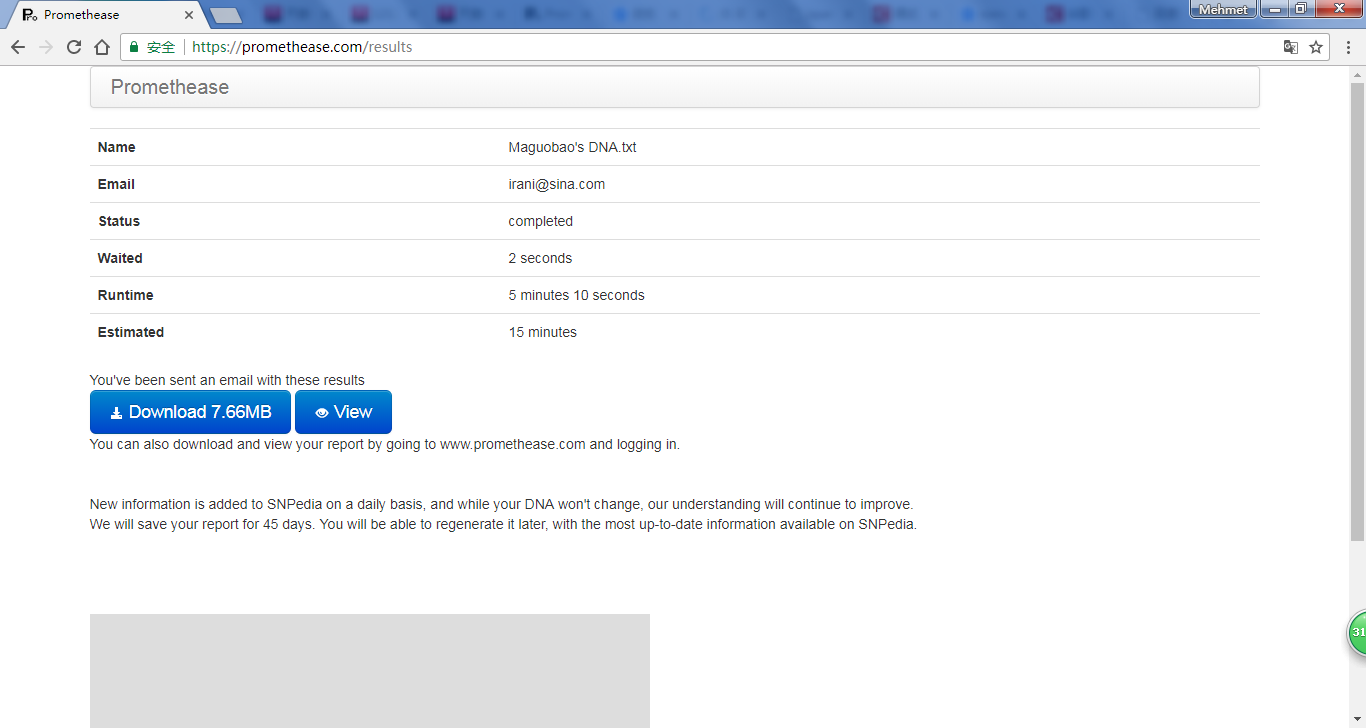Click the email irani@sina.com
Screen dimensions: 1366x728
click(x=556, y=184)
